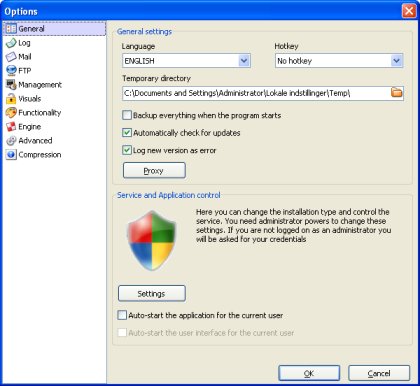
Task: Click the Temporary directory label
Action: coord(156,78)
